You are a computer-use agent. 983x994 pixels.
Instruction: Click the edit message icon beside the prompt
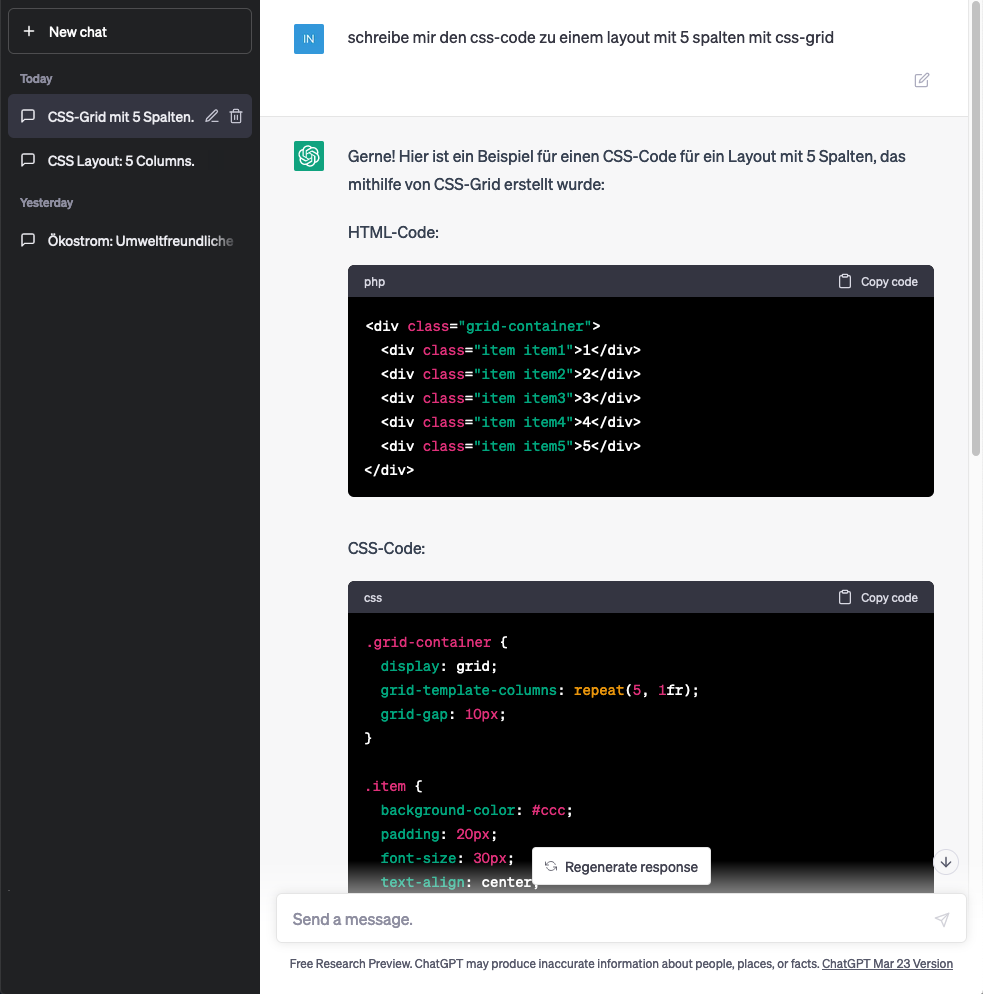[922, 80]
